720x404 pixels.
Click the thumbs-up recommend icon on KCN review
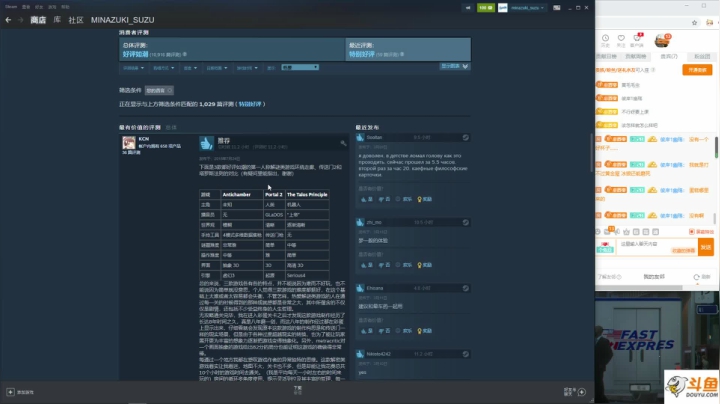(x=206, y=143)
